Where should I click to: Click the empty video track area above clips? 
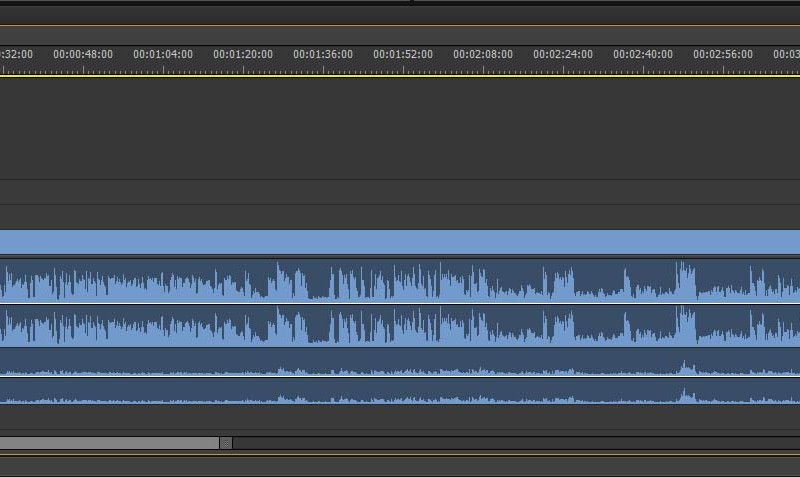click(400, 128)
